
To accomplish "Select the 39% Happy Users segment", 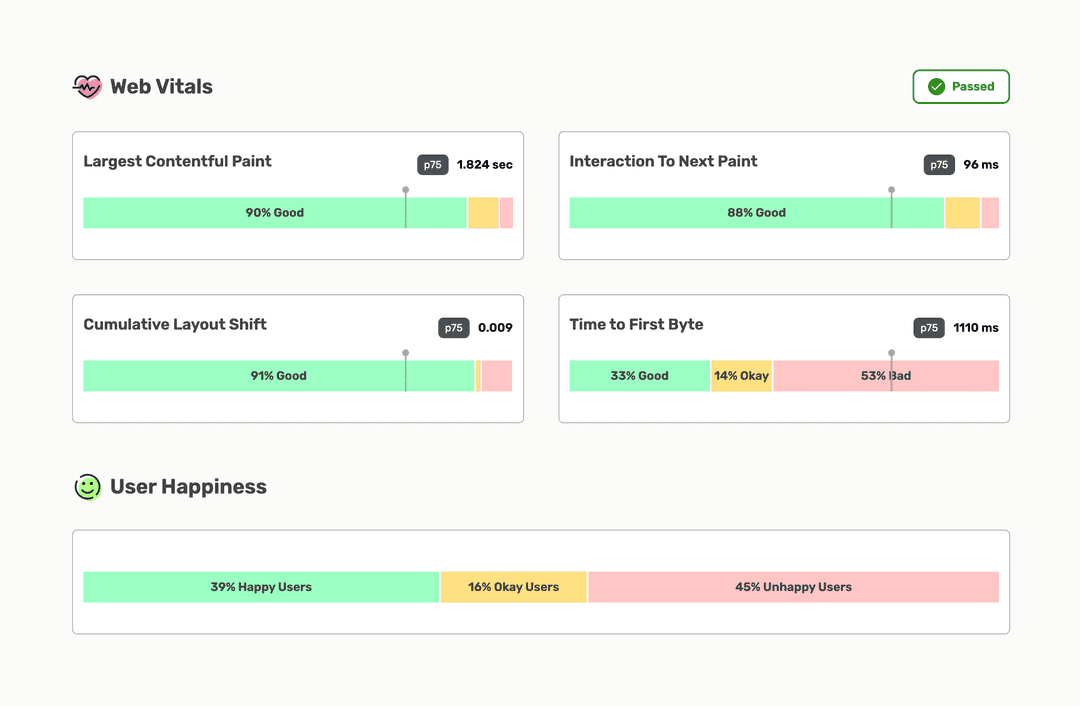I will tap(260, 587).
